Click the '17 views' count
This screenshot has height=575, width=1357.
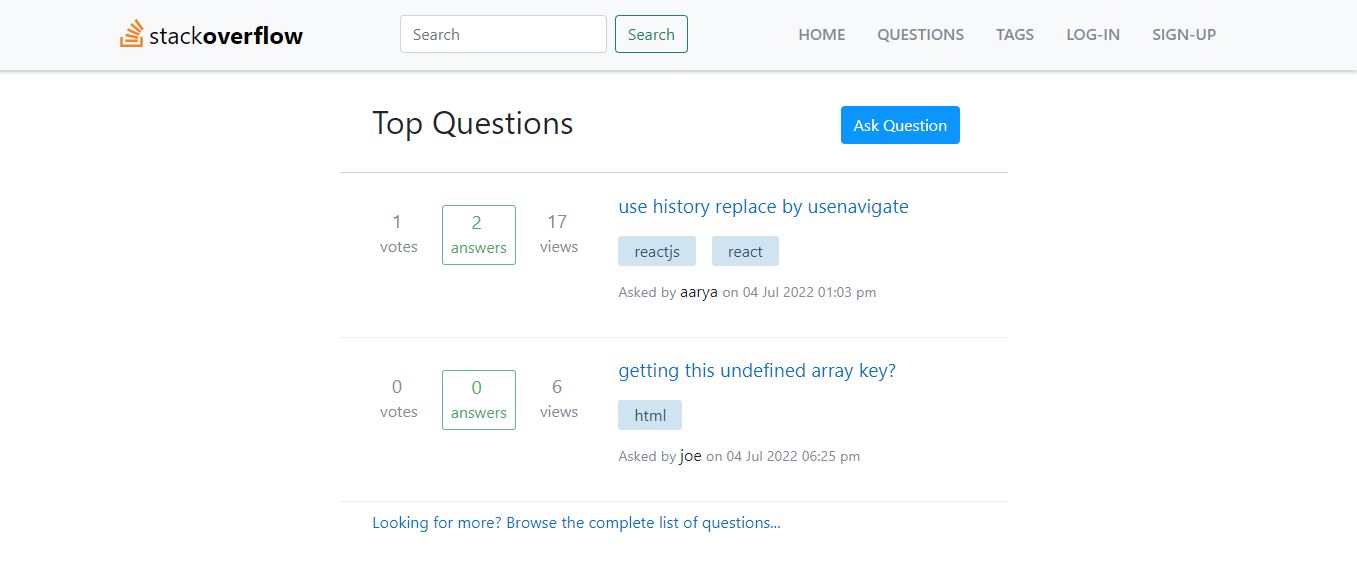click(x=558, y=234)
